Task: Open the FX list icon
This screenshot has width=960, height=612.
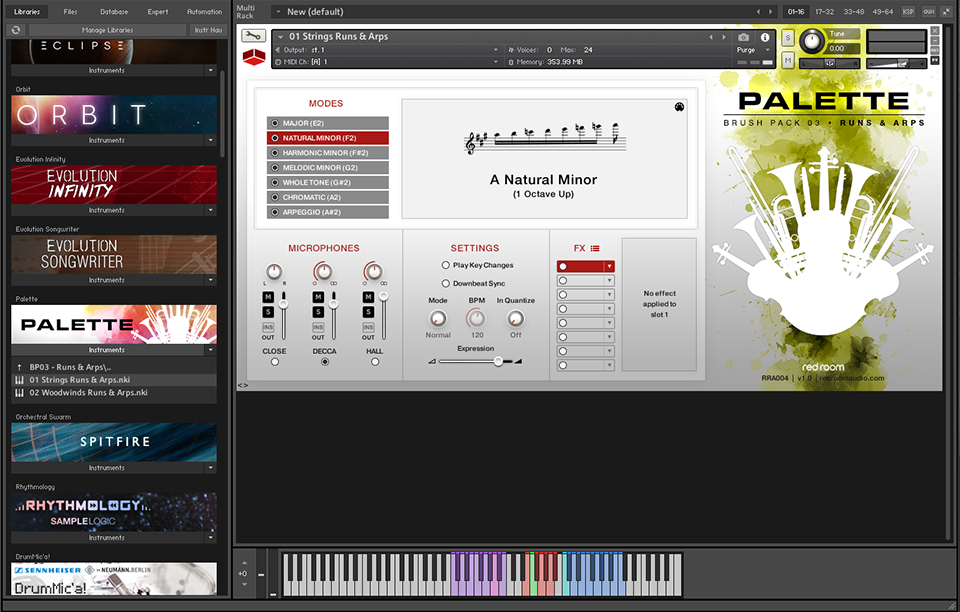Action: [x=595, y=248]
